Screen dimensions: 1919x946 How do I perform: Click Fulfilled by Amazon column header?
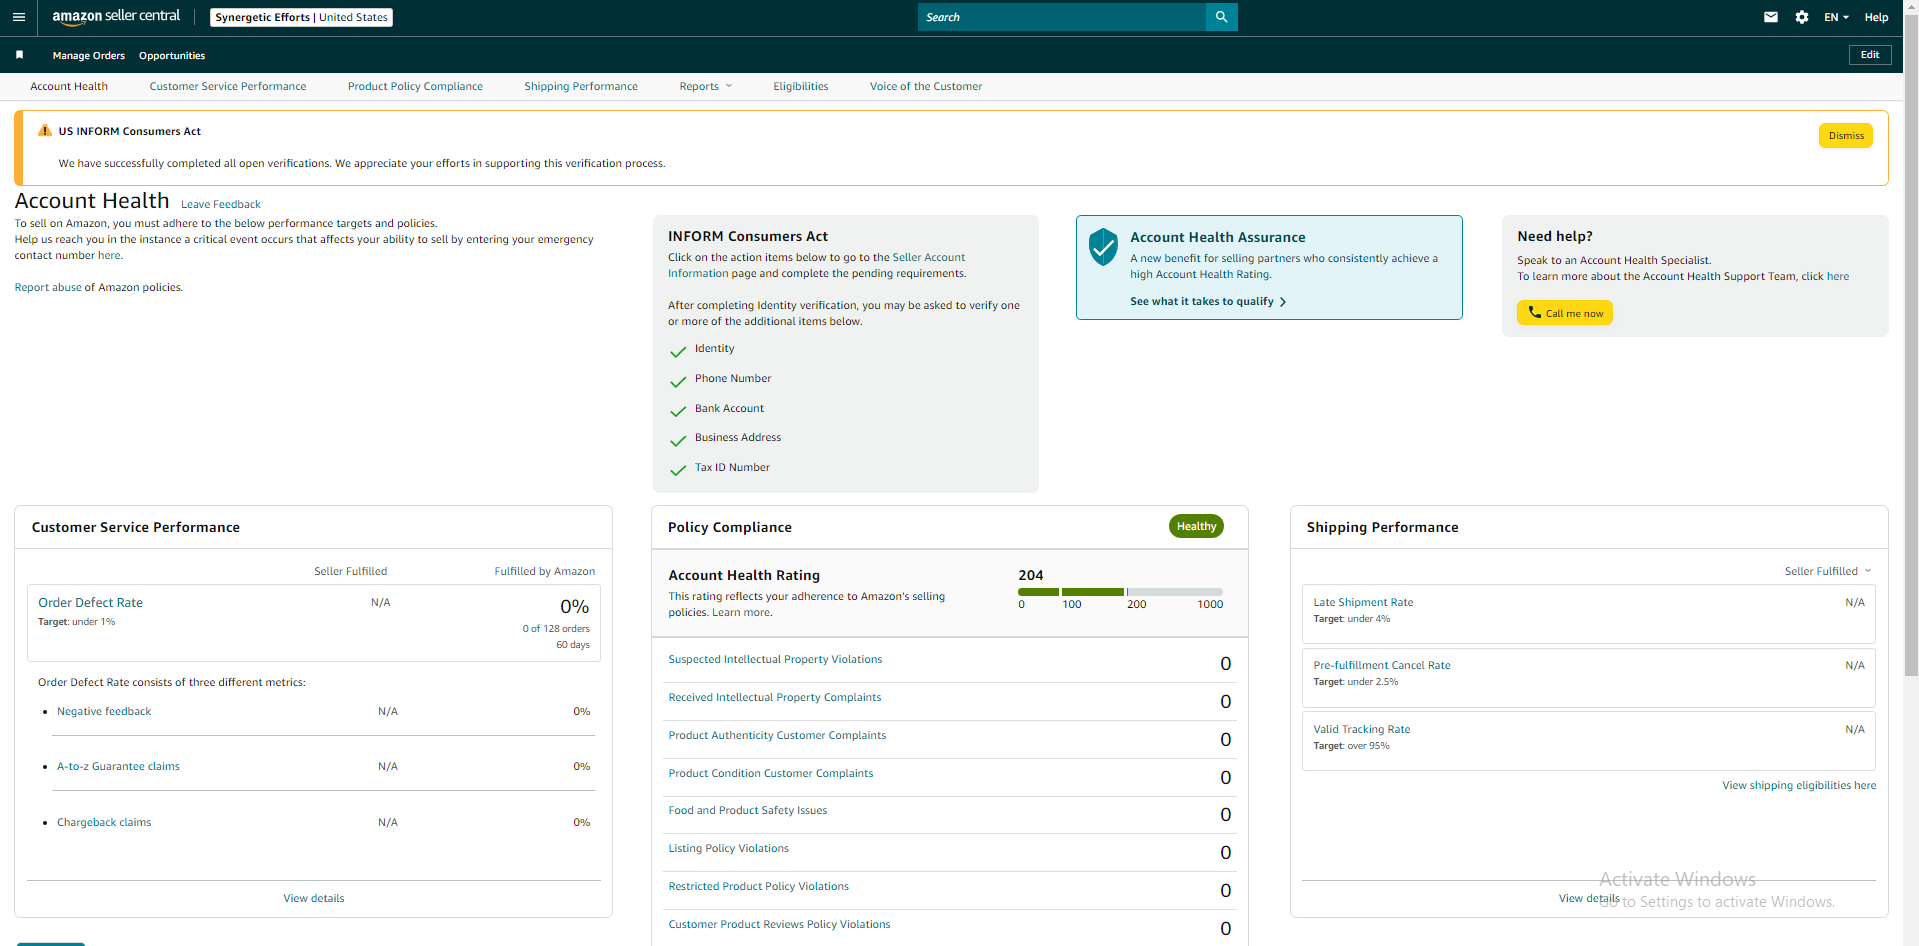[545, 571]
